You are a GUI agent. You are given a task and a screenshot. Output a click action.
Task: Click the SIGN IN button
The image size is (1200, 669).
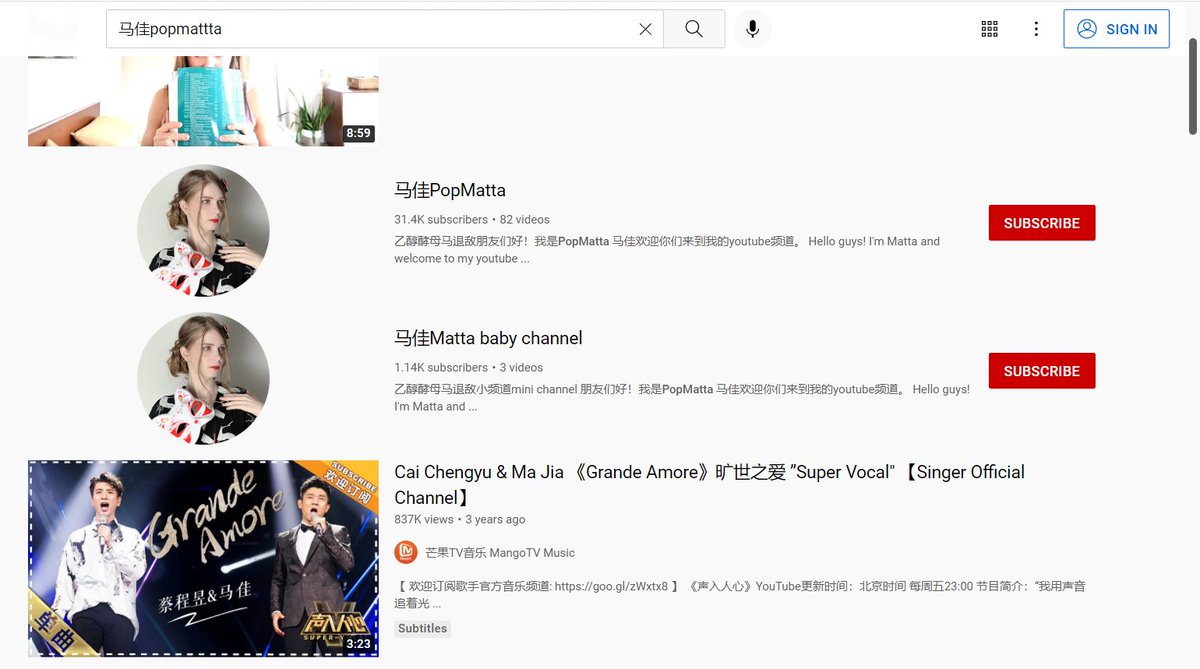point(1117,29)
